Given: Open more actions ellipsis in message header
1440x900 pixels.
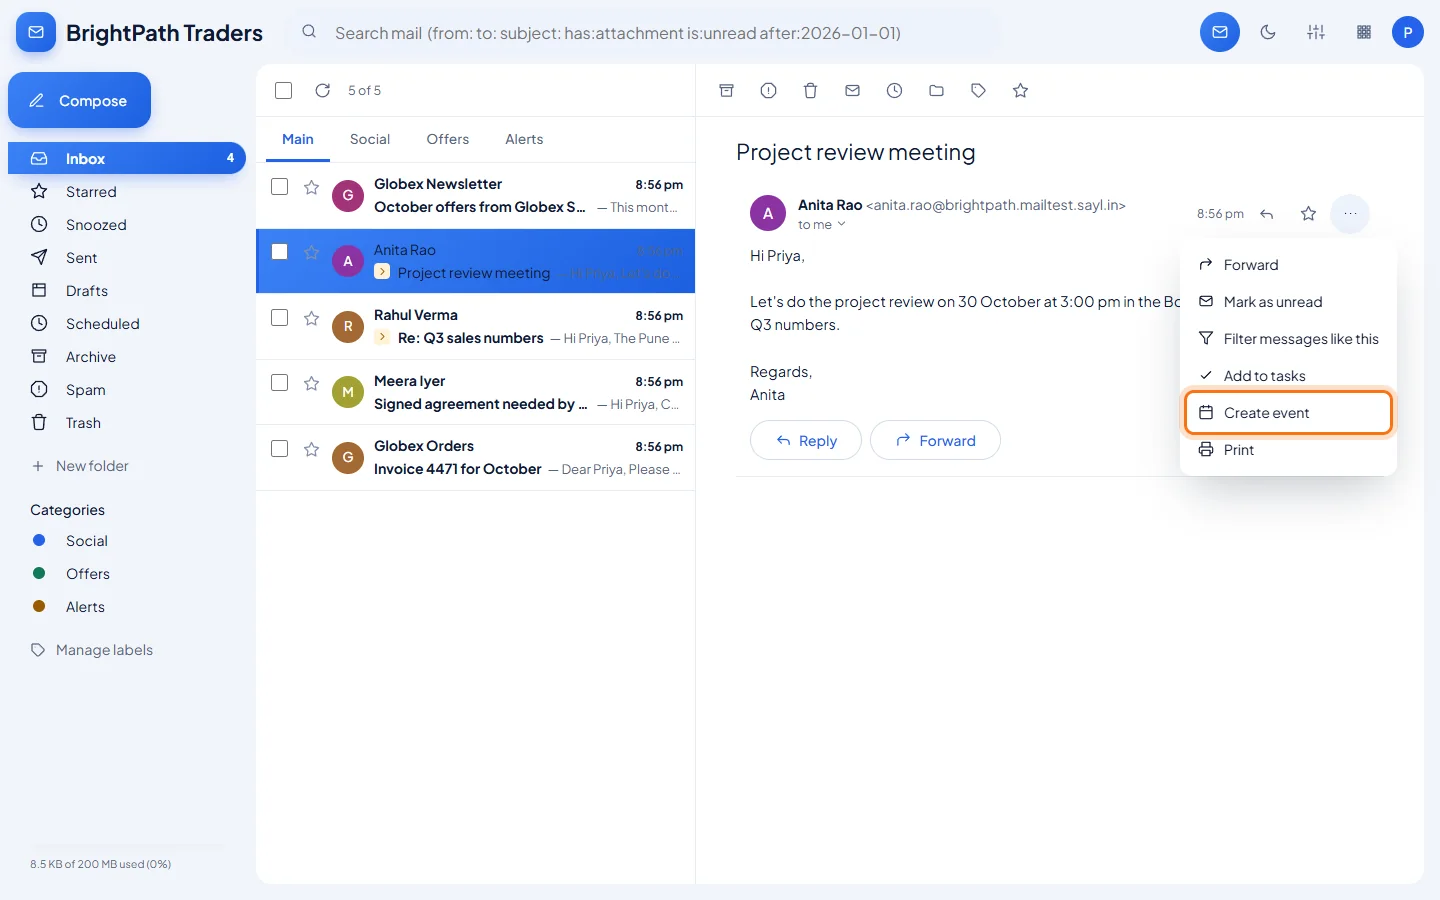Looking at the screenshot, I should [x=1350, y=214].
